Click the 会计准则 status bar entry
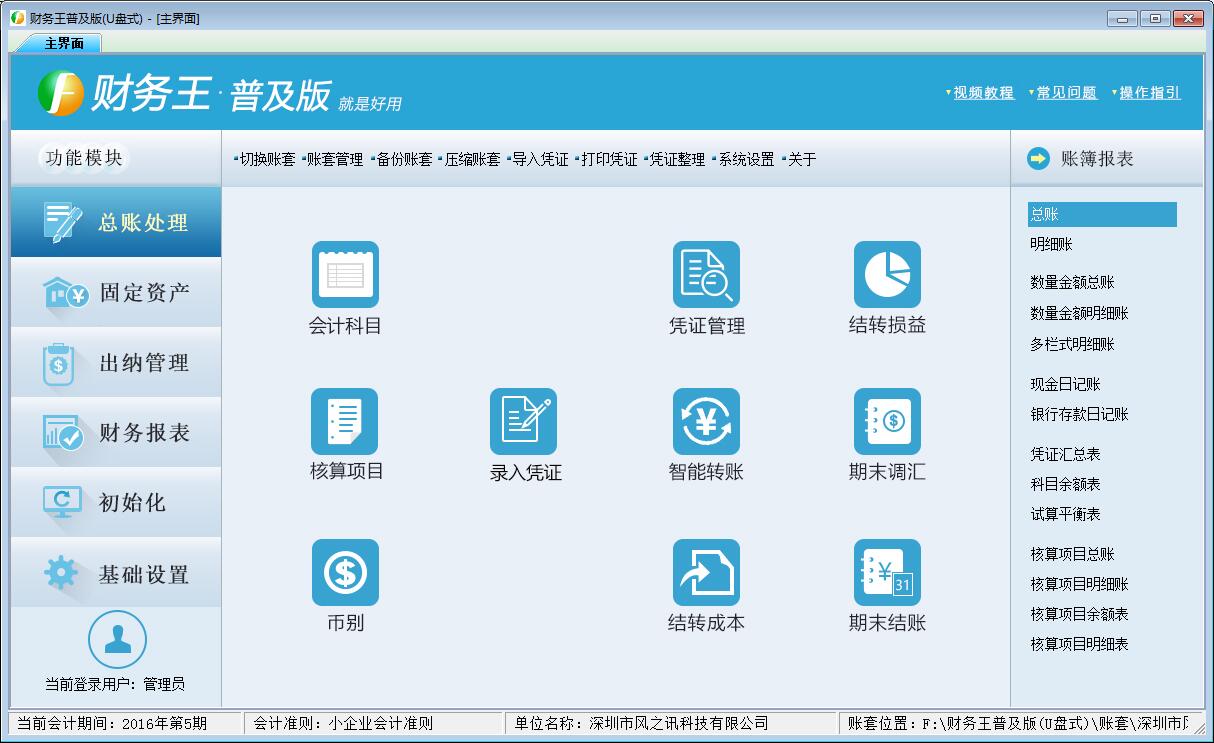Viewport: 1214px width, 743px height. pyautogui.click(x=373, y=723)
